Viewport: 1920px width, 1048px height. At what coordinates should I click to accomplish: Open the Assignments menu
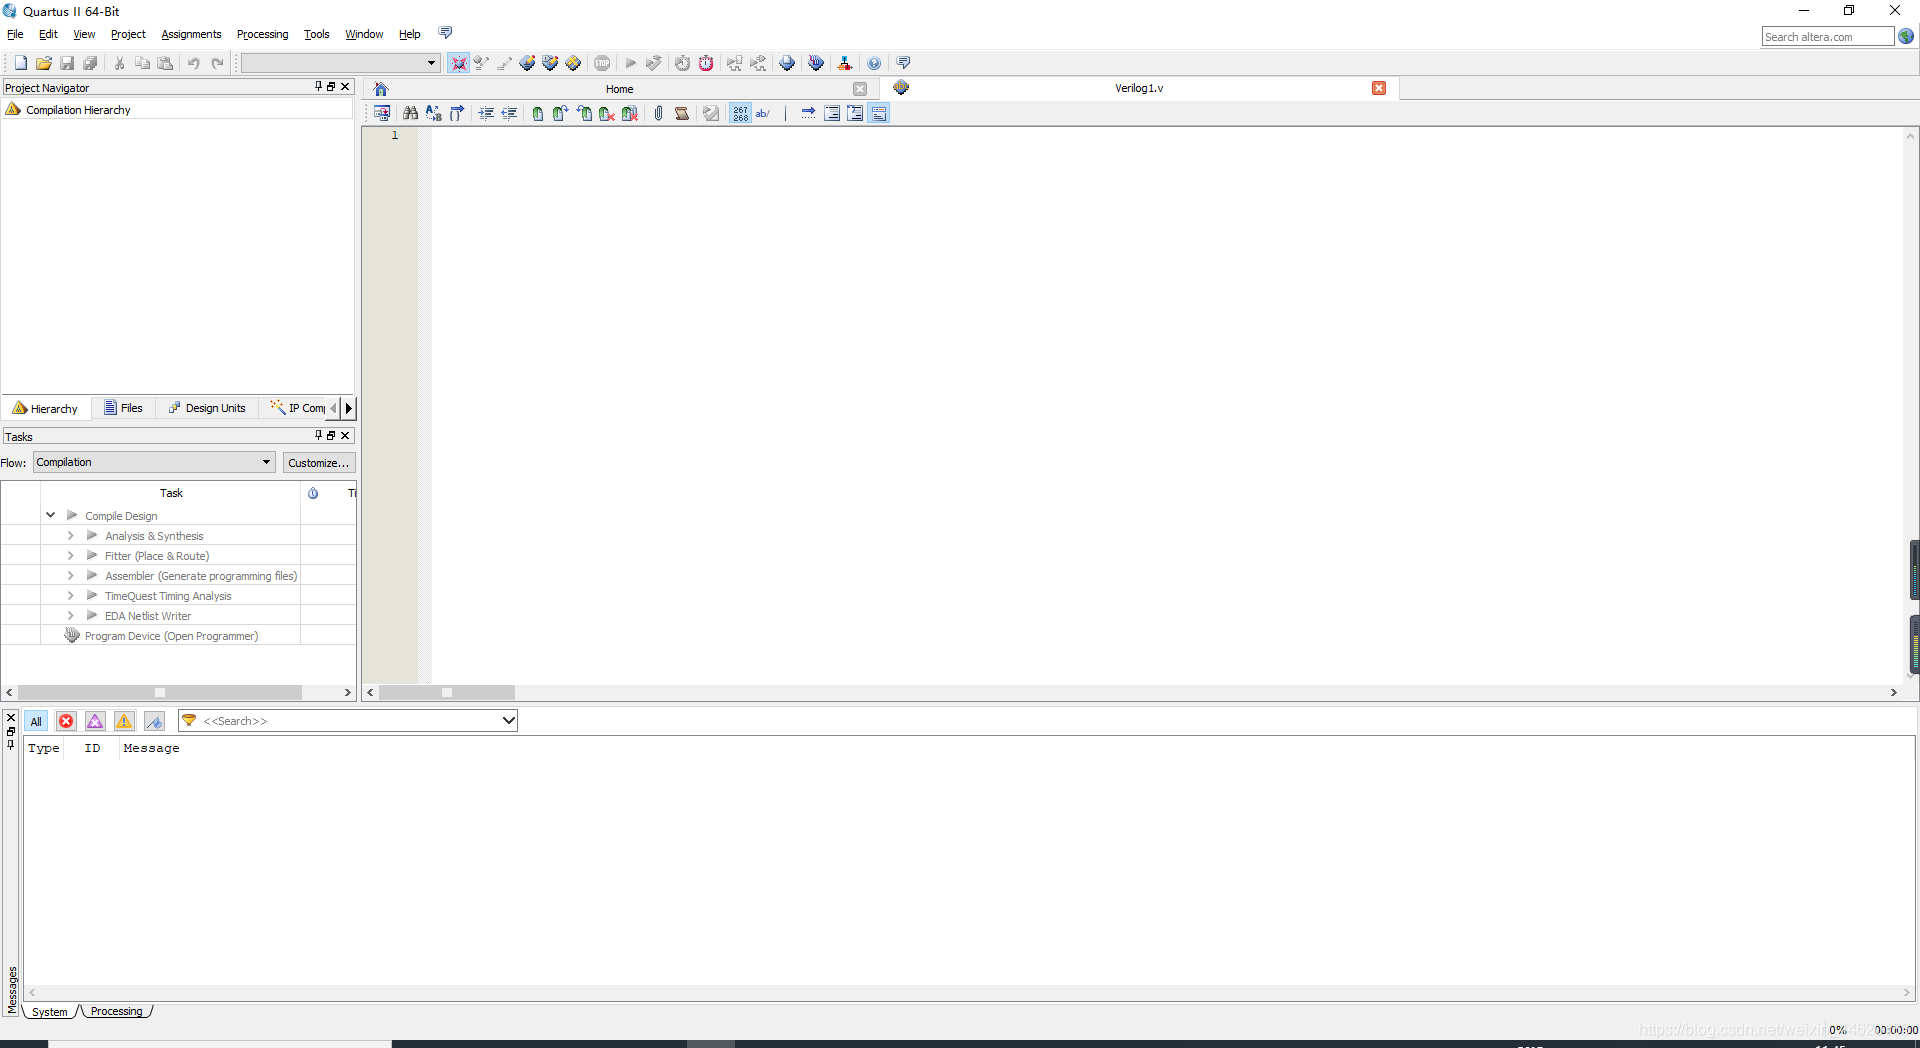click(191, 34)
